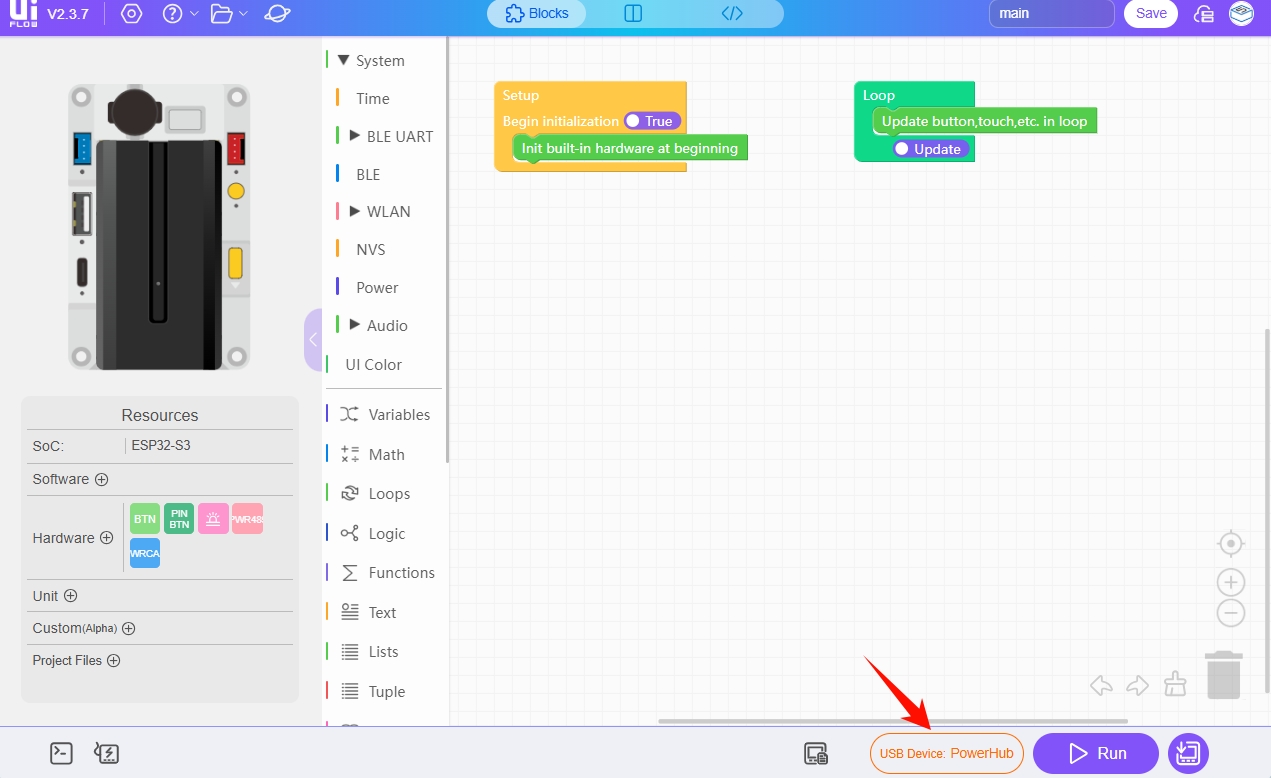Click the redo arrow icon
The width and height of the screenshot is (1271, 778).
pos(1138,685)
